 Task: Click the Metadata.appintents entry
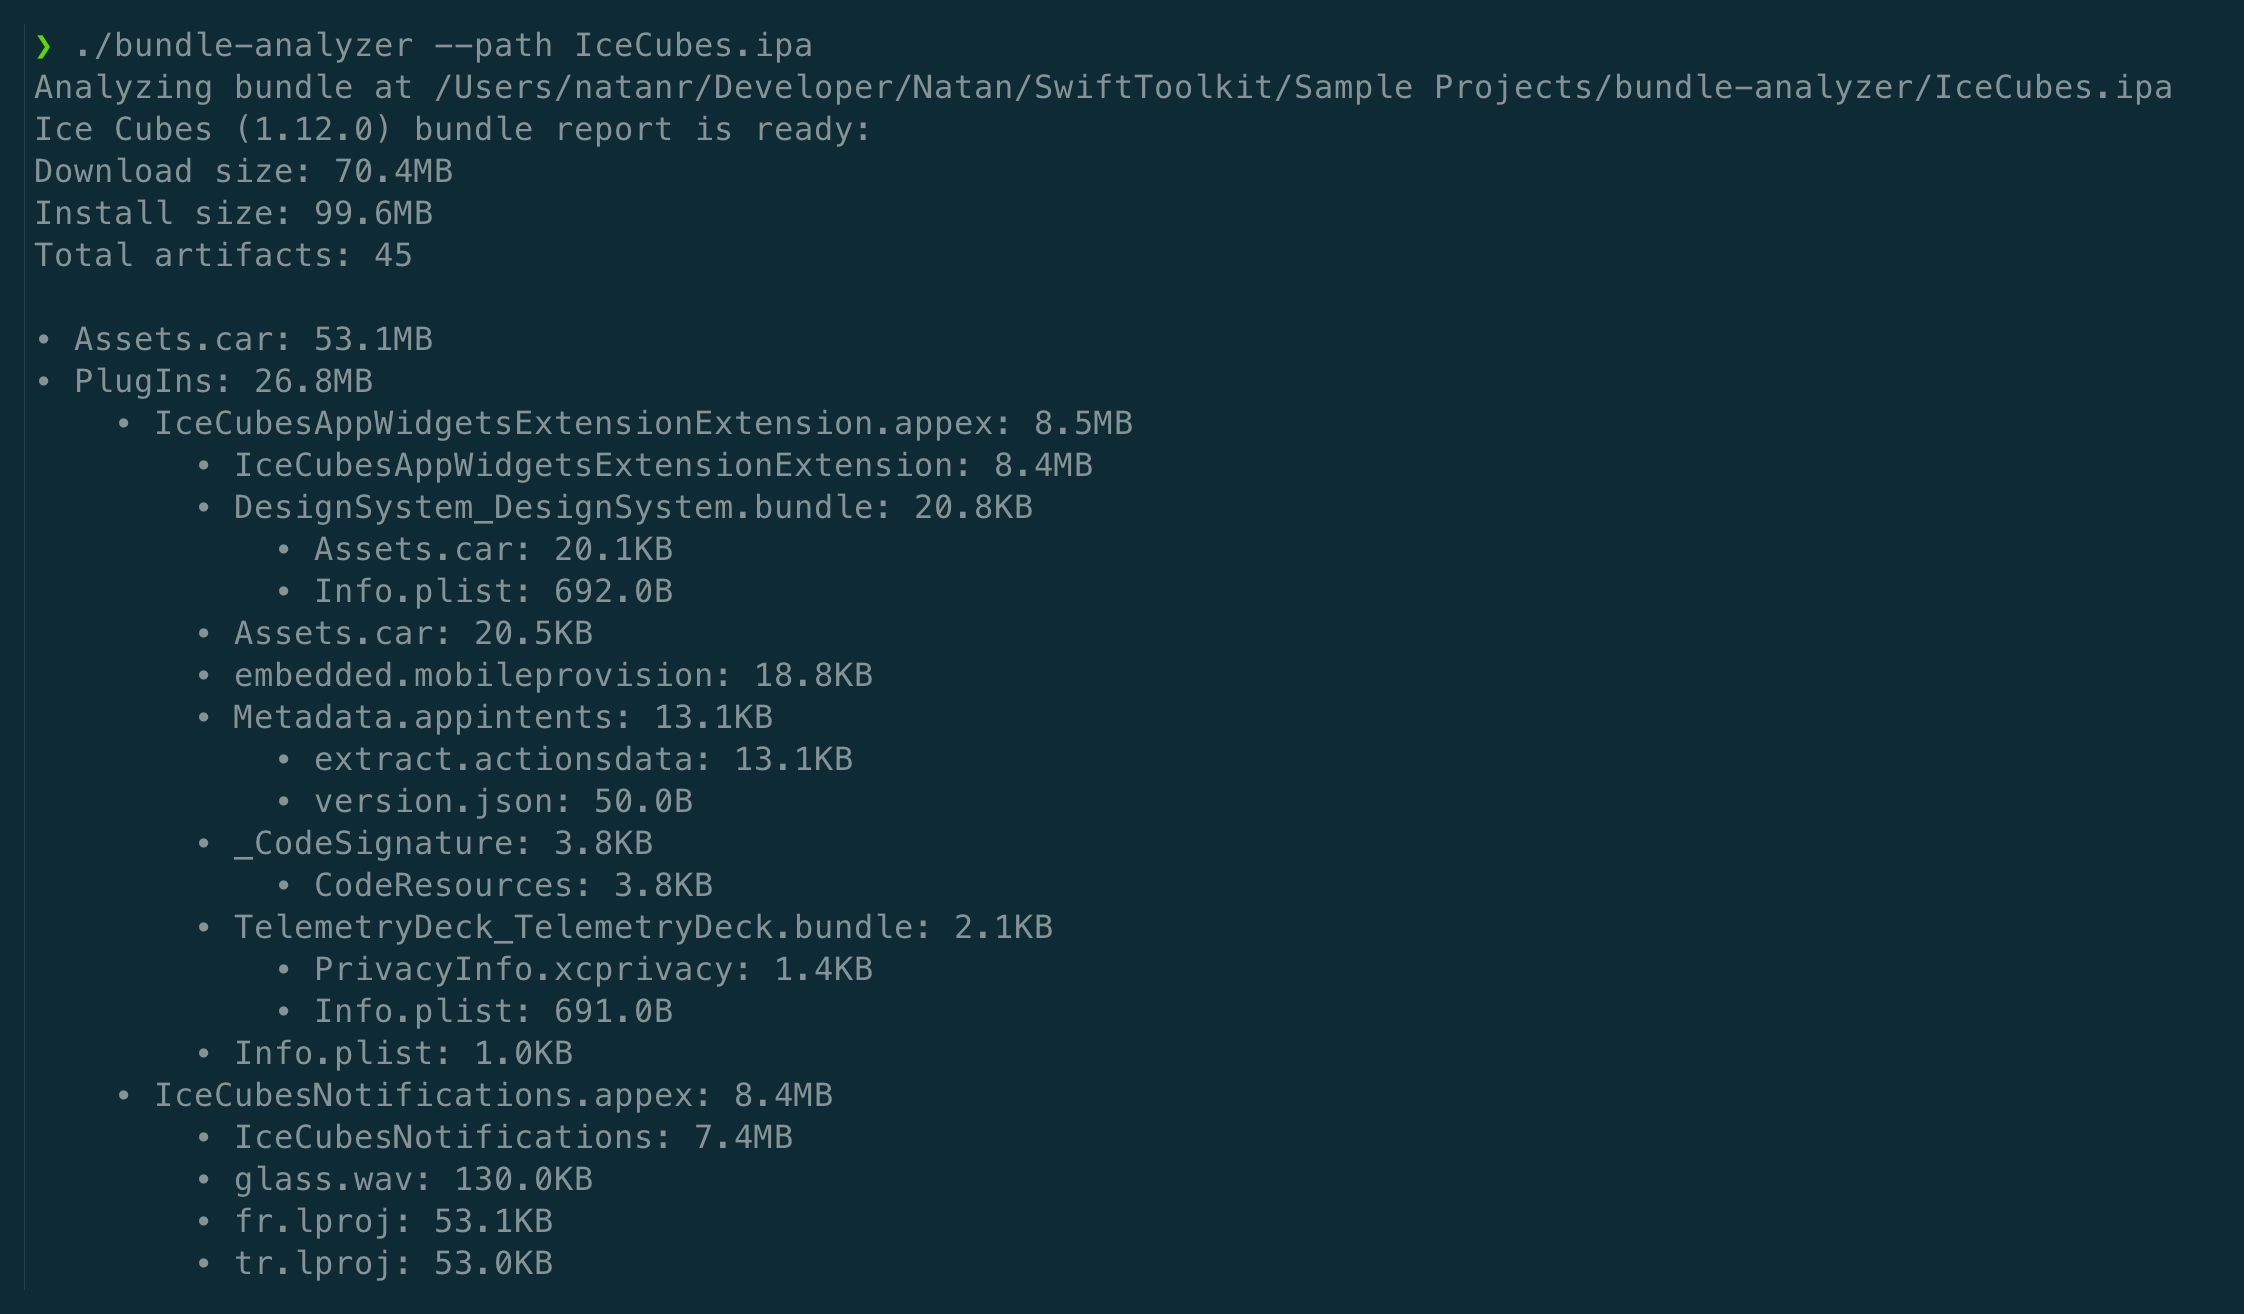pos(503,718)
